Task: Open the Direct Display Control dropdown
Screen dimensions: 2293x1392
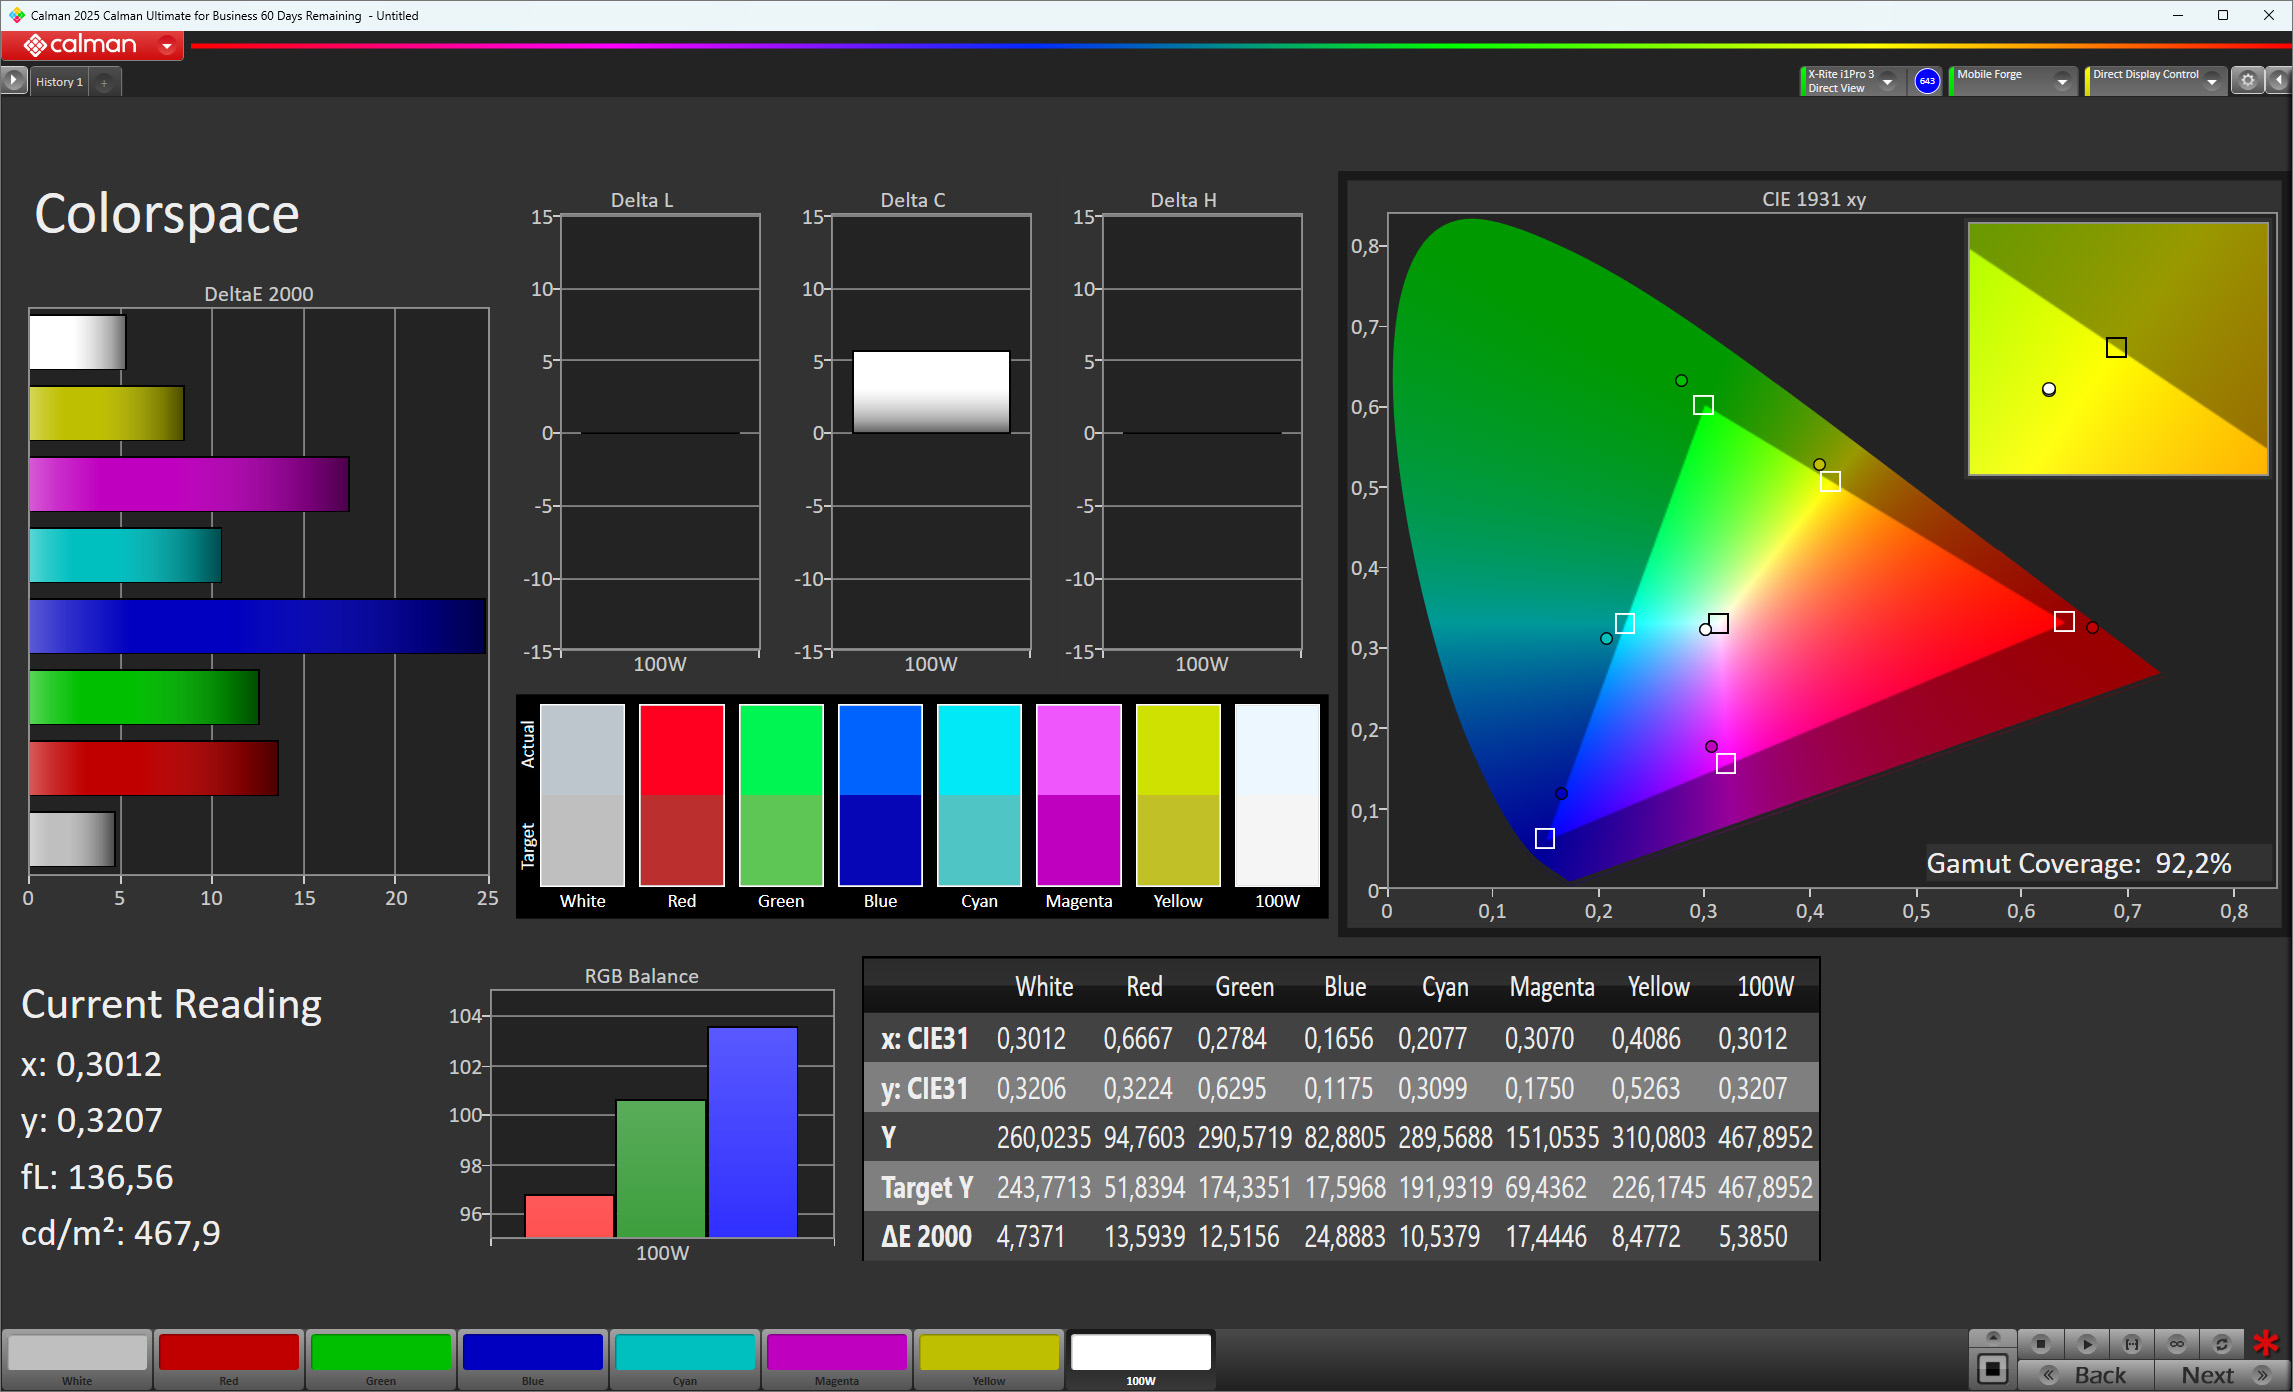Action: [2211, 82]
